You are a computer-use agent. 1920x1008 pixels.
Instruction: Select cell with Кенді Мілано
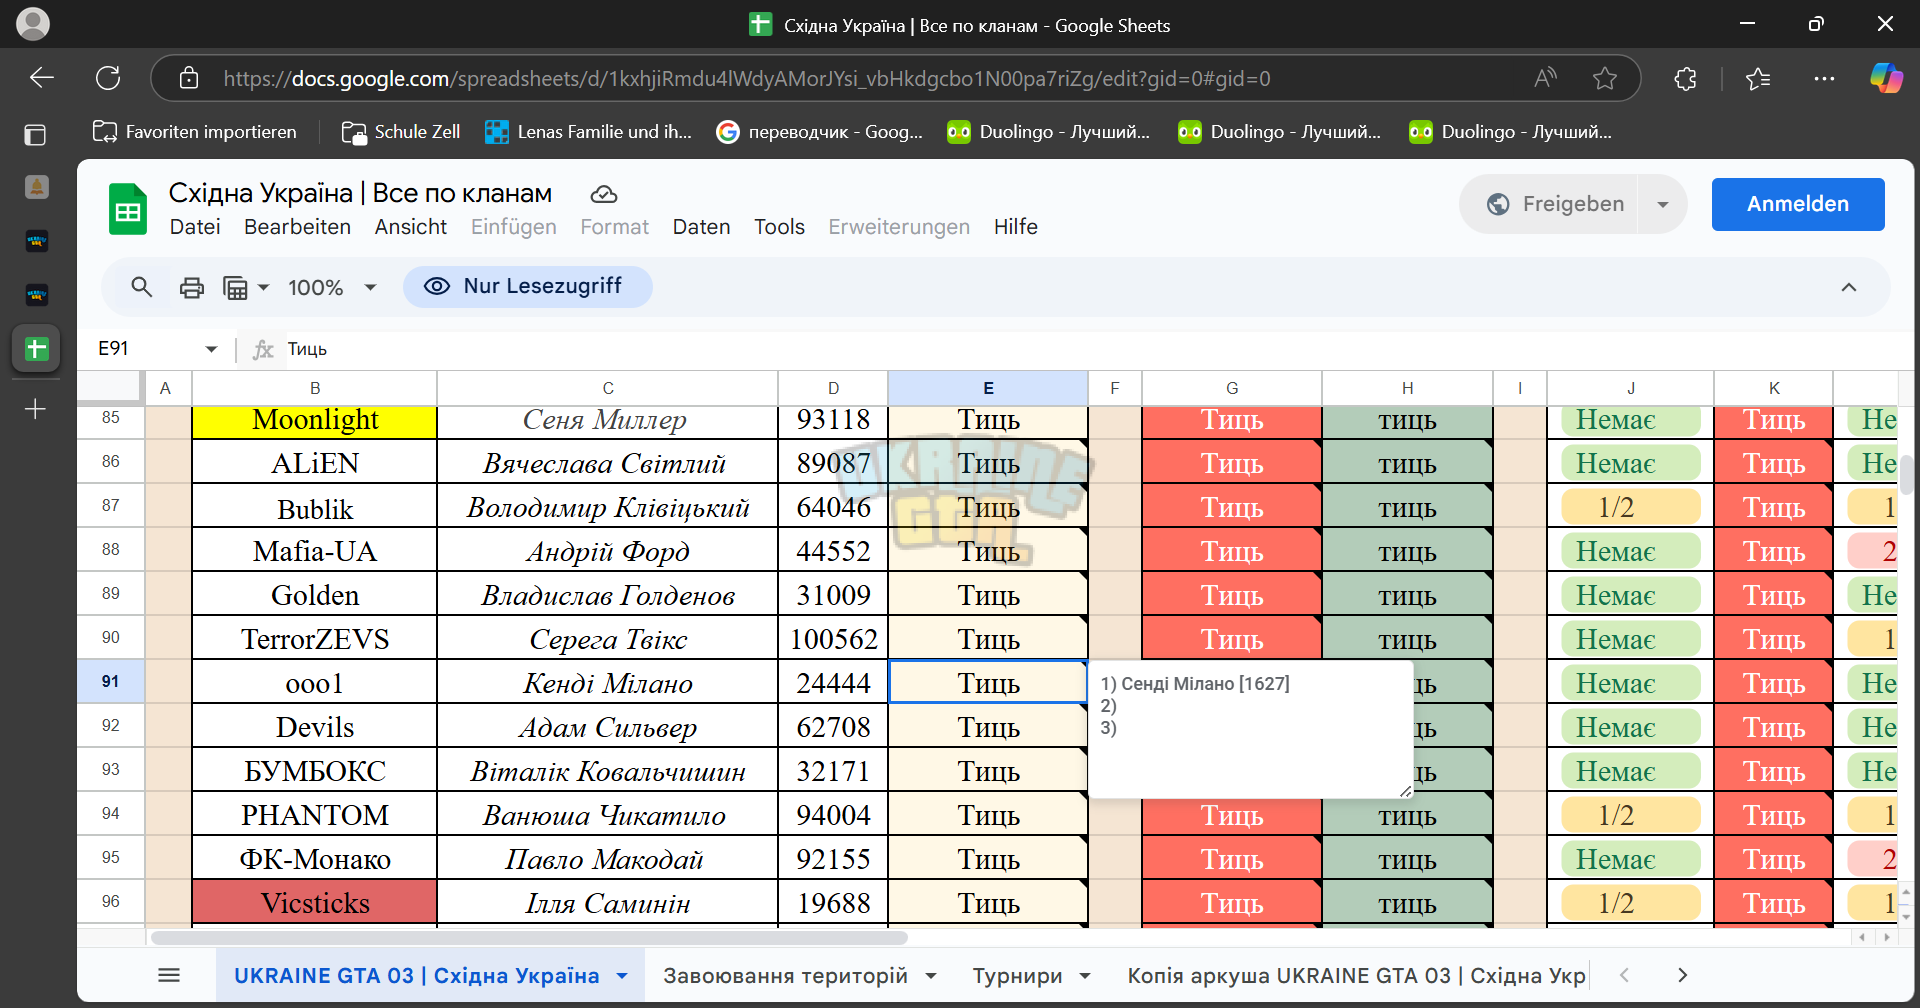pos(608,683)
